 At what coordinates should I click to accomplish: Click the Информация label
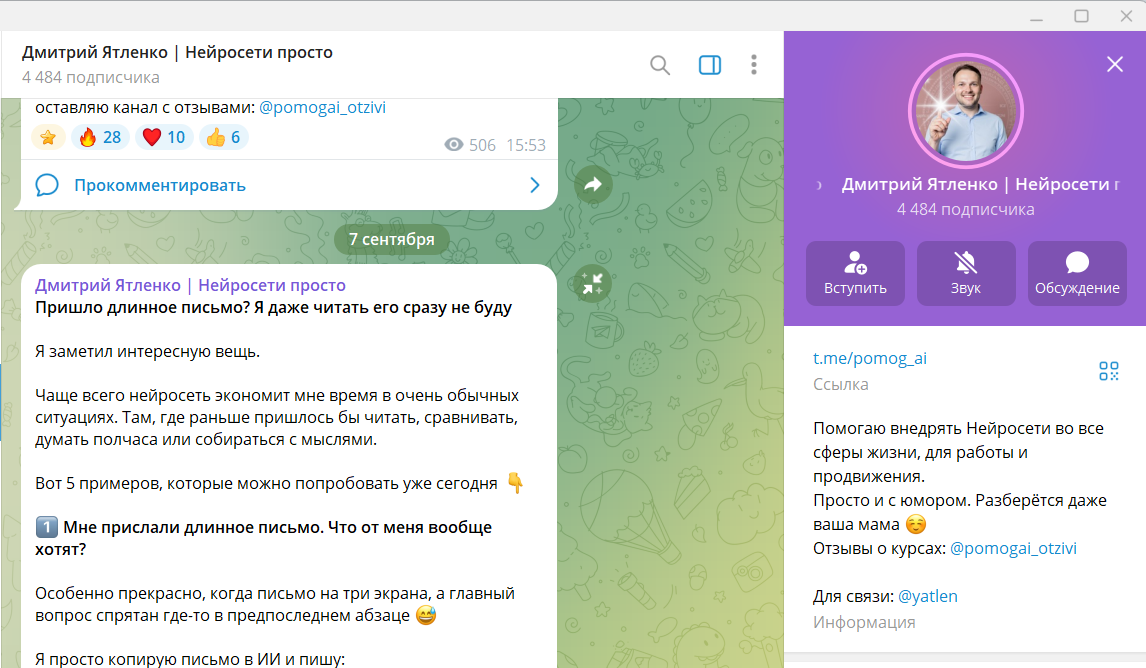864,623
